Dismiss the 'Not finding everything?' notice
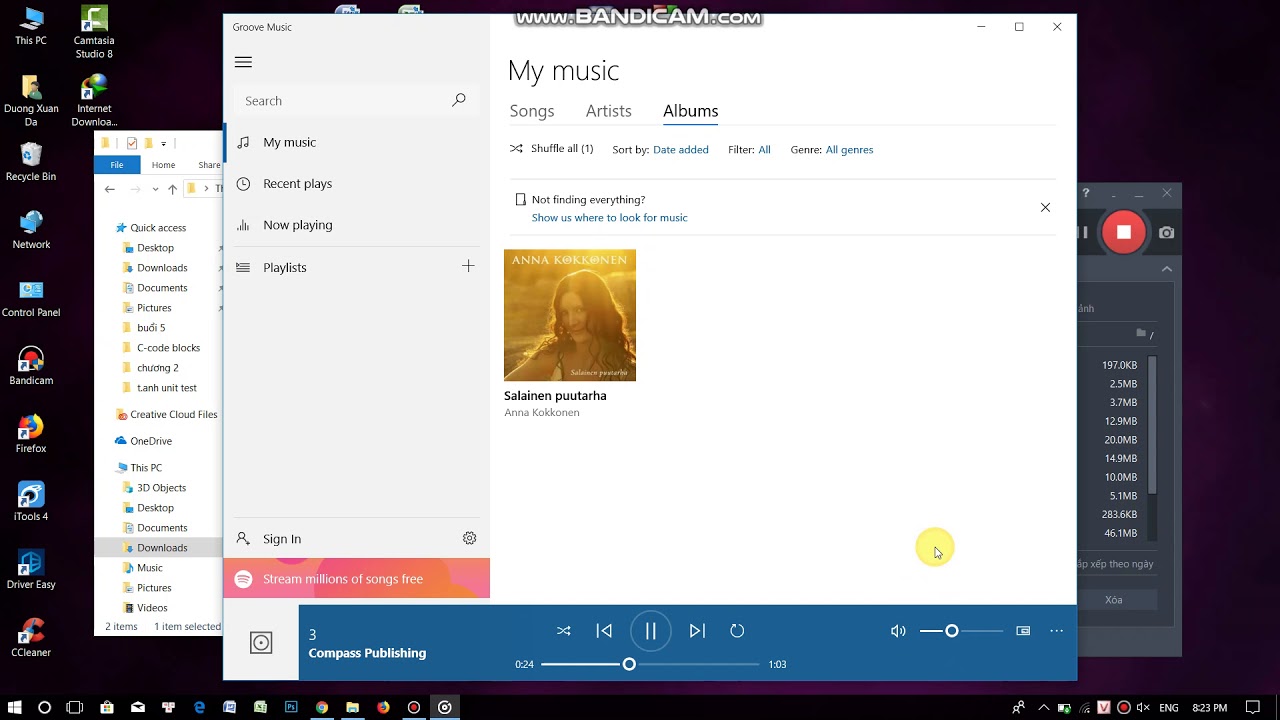 1045,208
